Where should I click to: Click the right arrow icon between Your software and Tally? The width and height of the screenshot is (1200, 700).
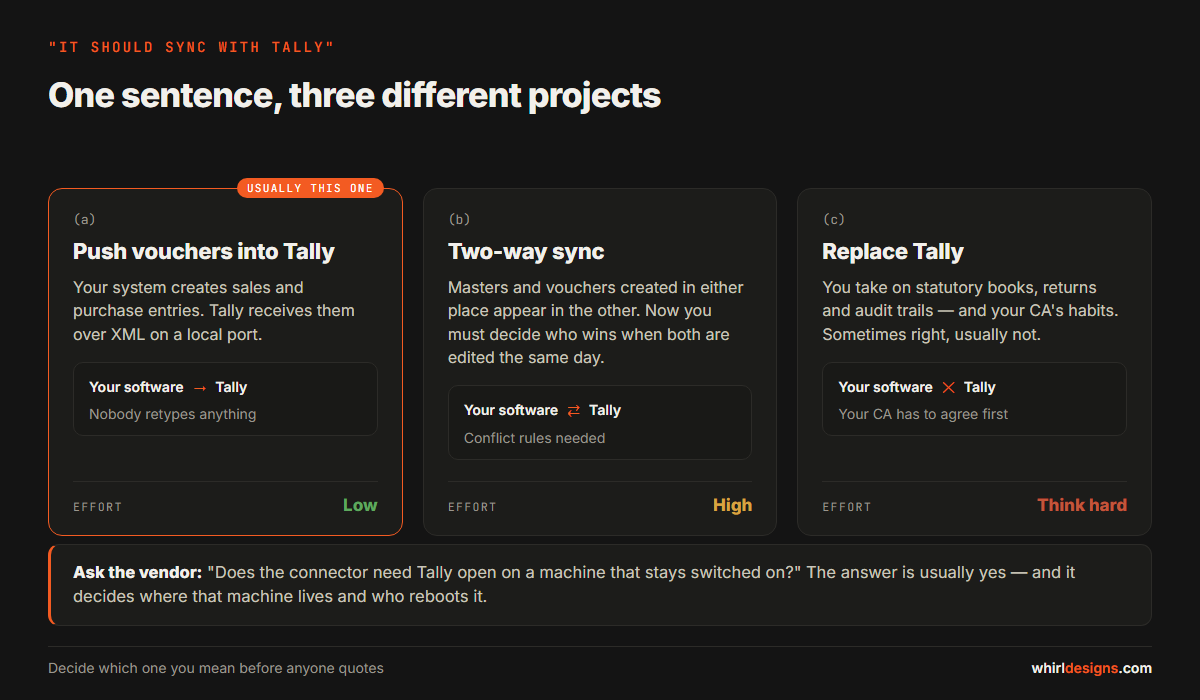click(x=200, y=388)
